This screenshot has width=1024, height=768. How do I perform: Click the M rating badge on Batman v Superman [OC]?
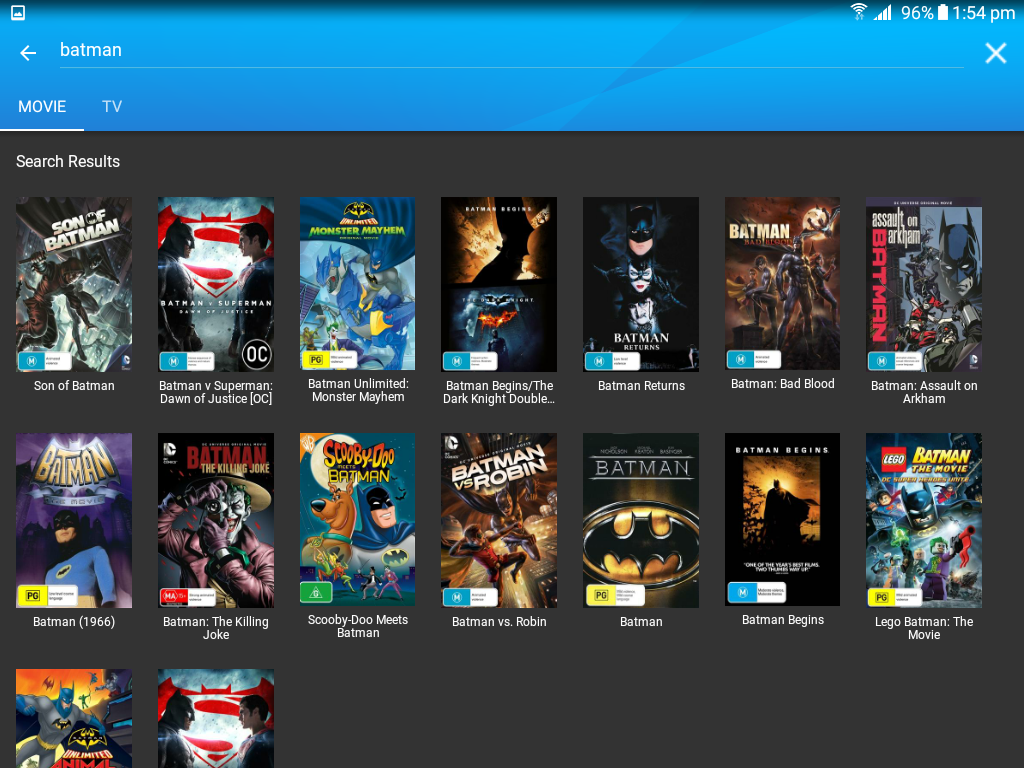click(x=187, y=360)
